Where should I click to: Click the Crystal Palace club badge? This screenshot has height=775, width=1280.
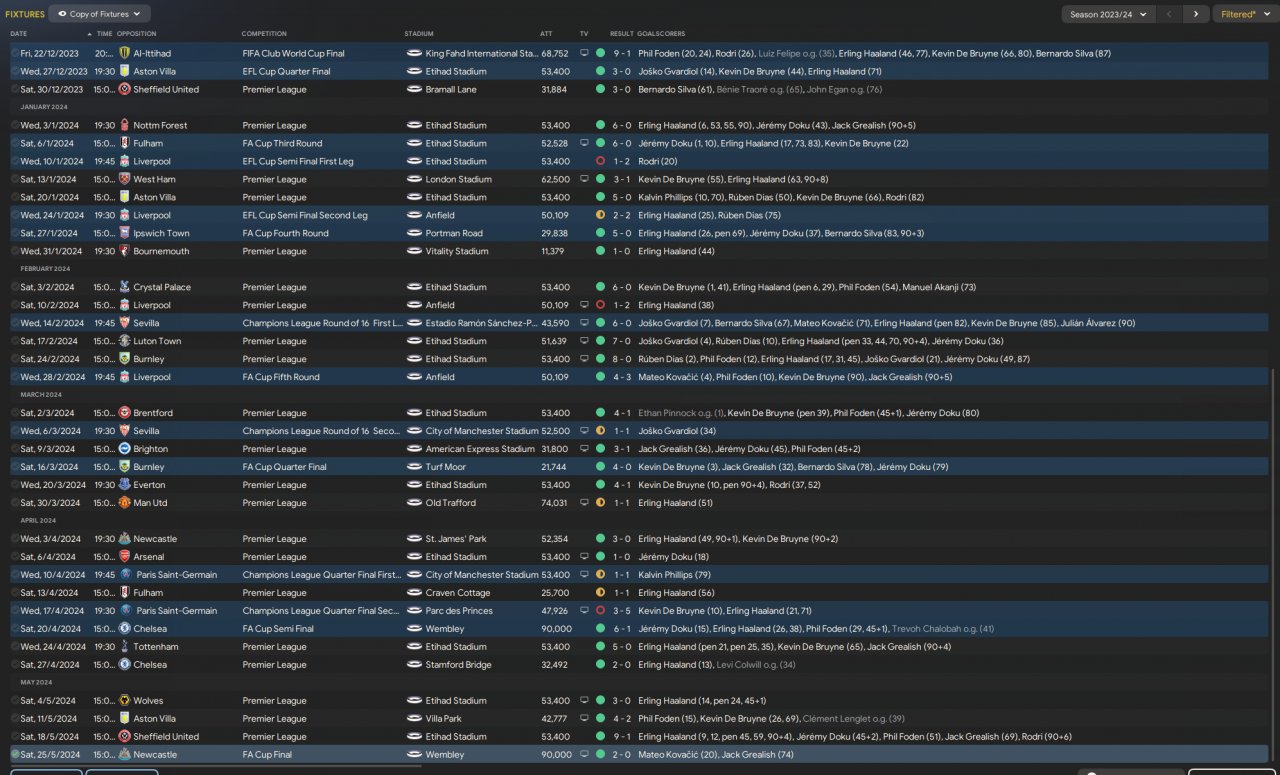pyautogui.click(x=125, y=287)
